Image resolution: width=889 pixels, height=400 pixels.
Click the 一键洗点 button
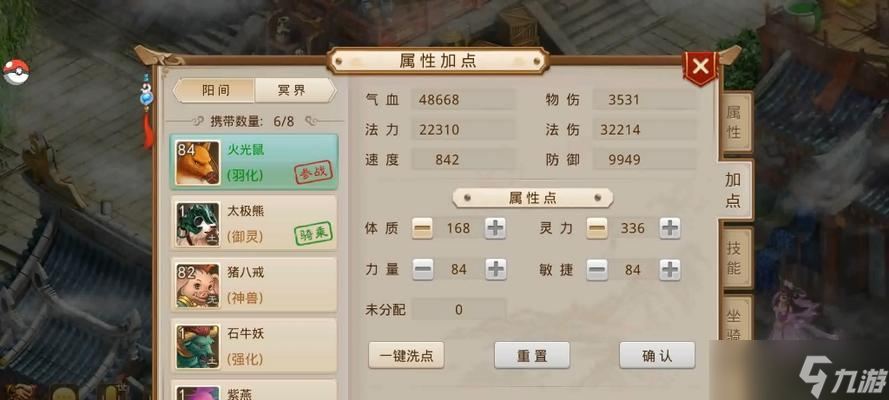(x=407, y=355)
